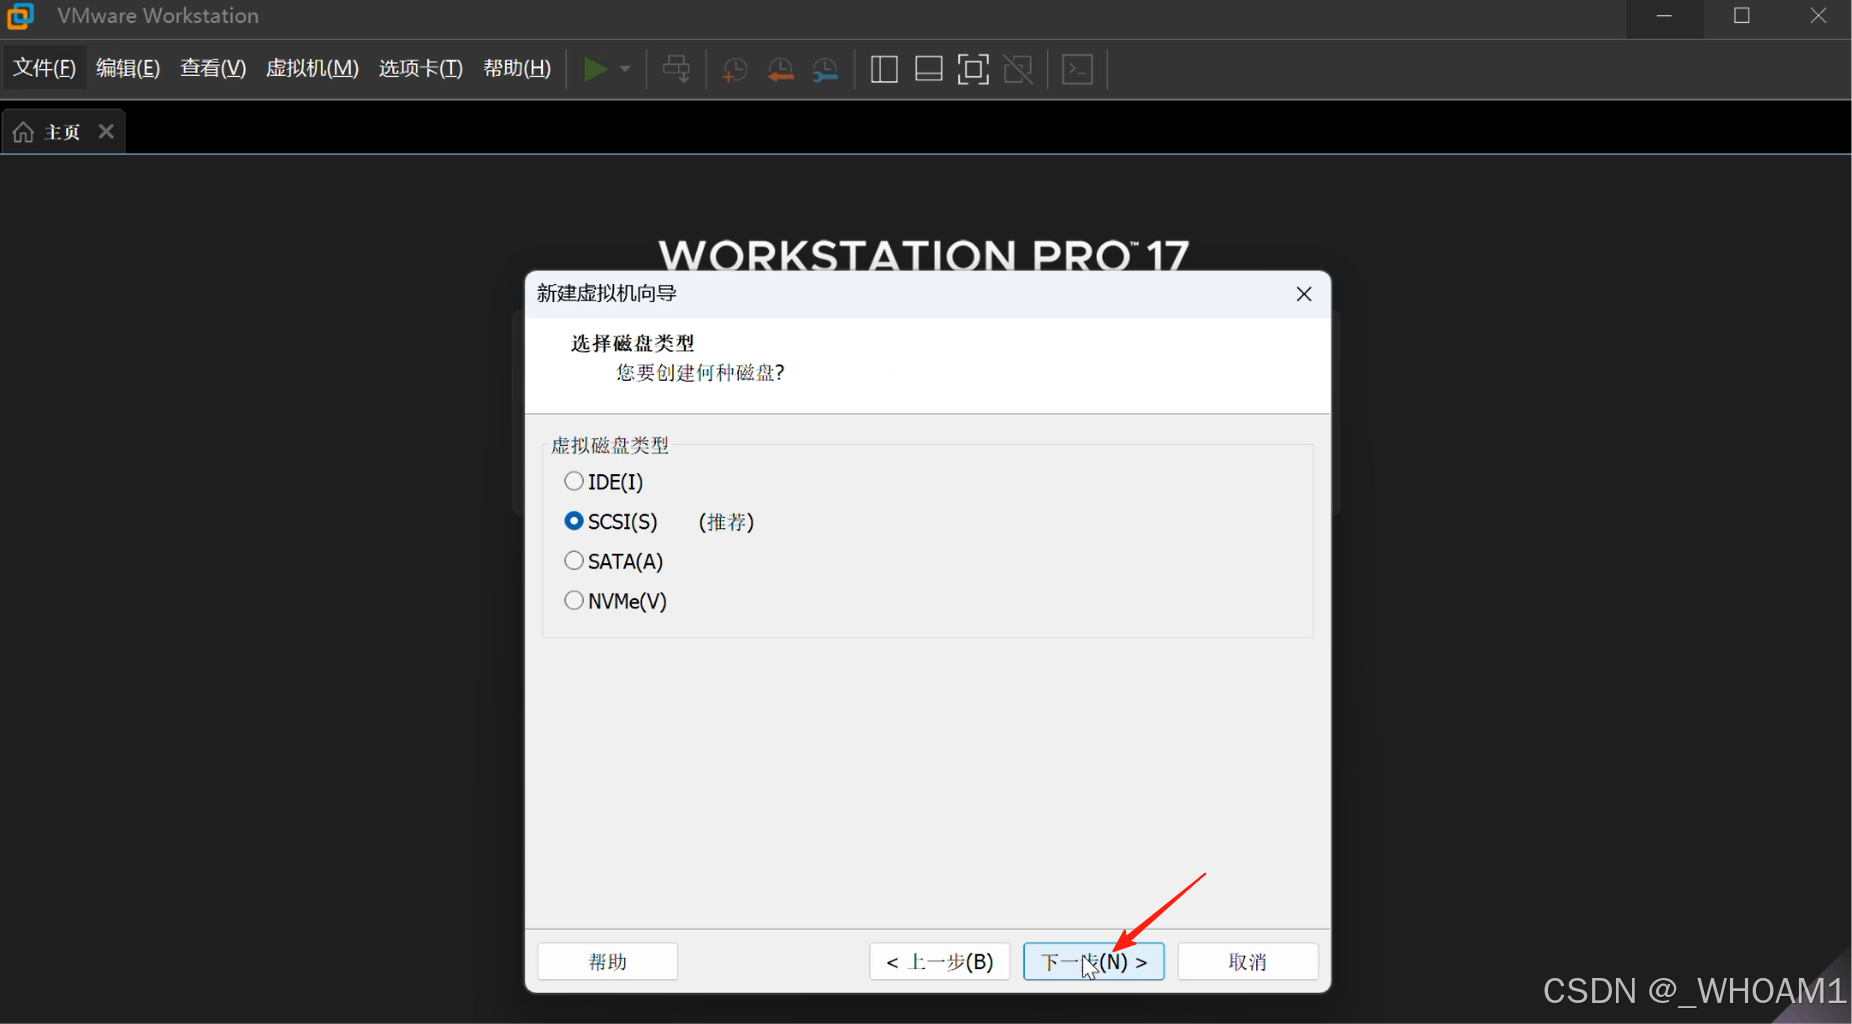The width and height of the screenshot is (1852, 1024).
Task: Open the 选项卡(T) menu
Action: pyautogui.click(x=421, y=68)
